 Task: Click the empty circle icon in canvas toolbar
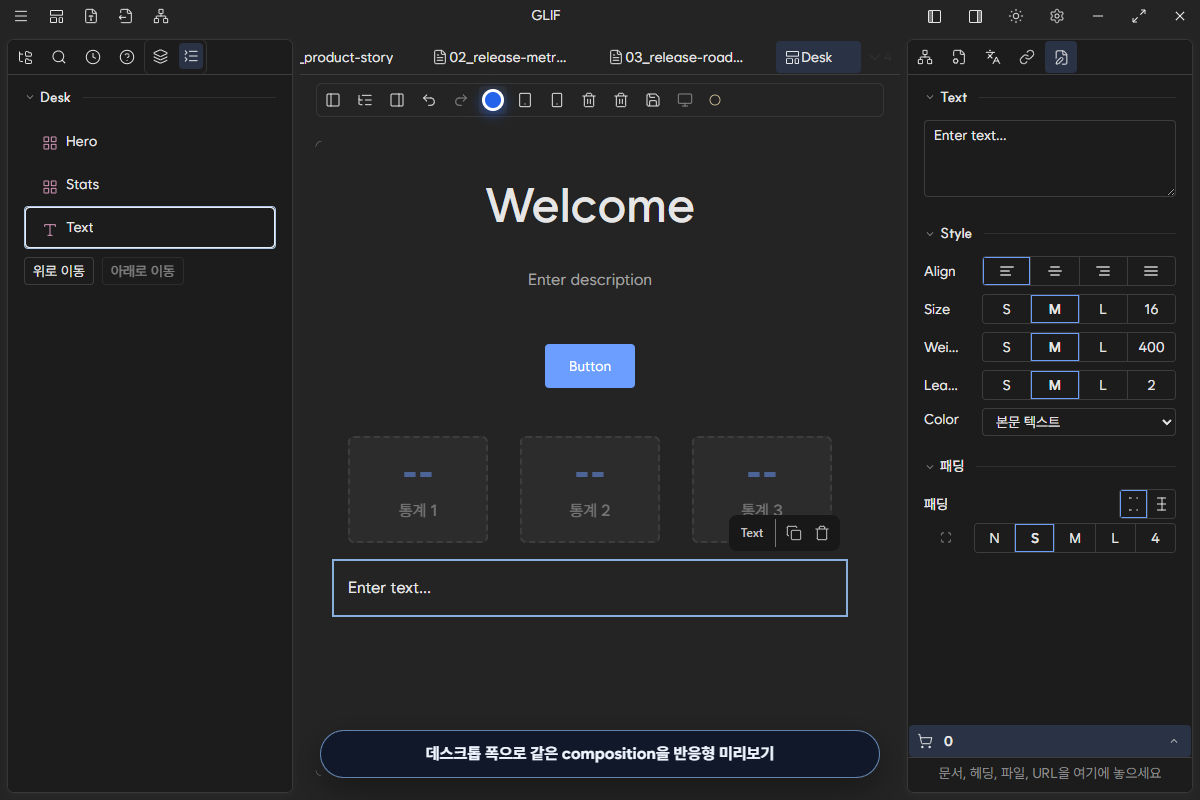715,100
